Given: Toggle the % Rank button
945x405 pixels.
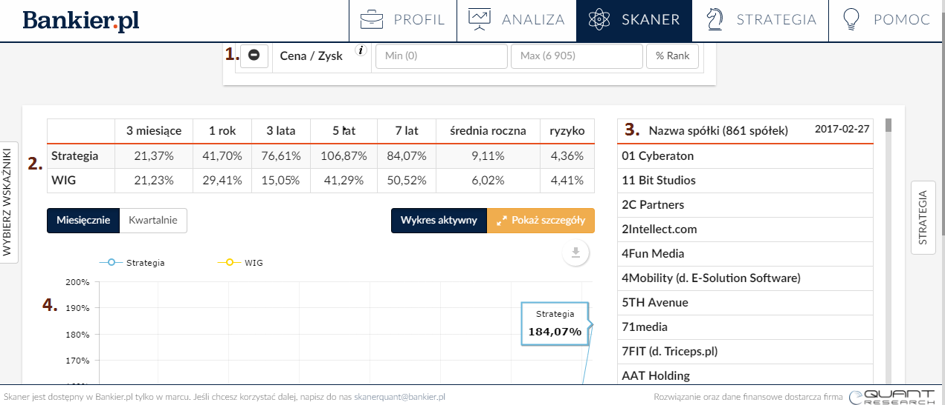Looking at the screenshot, I should 673,56.
